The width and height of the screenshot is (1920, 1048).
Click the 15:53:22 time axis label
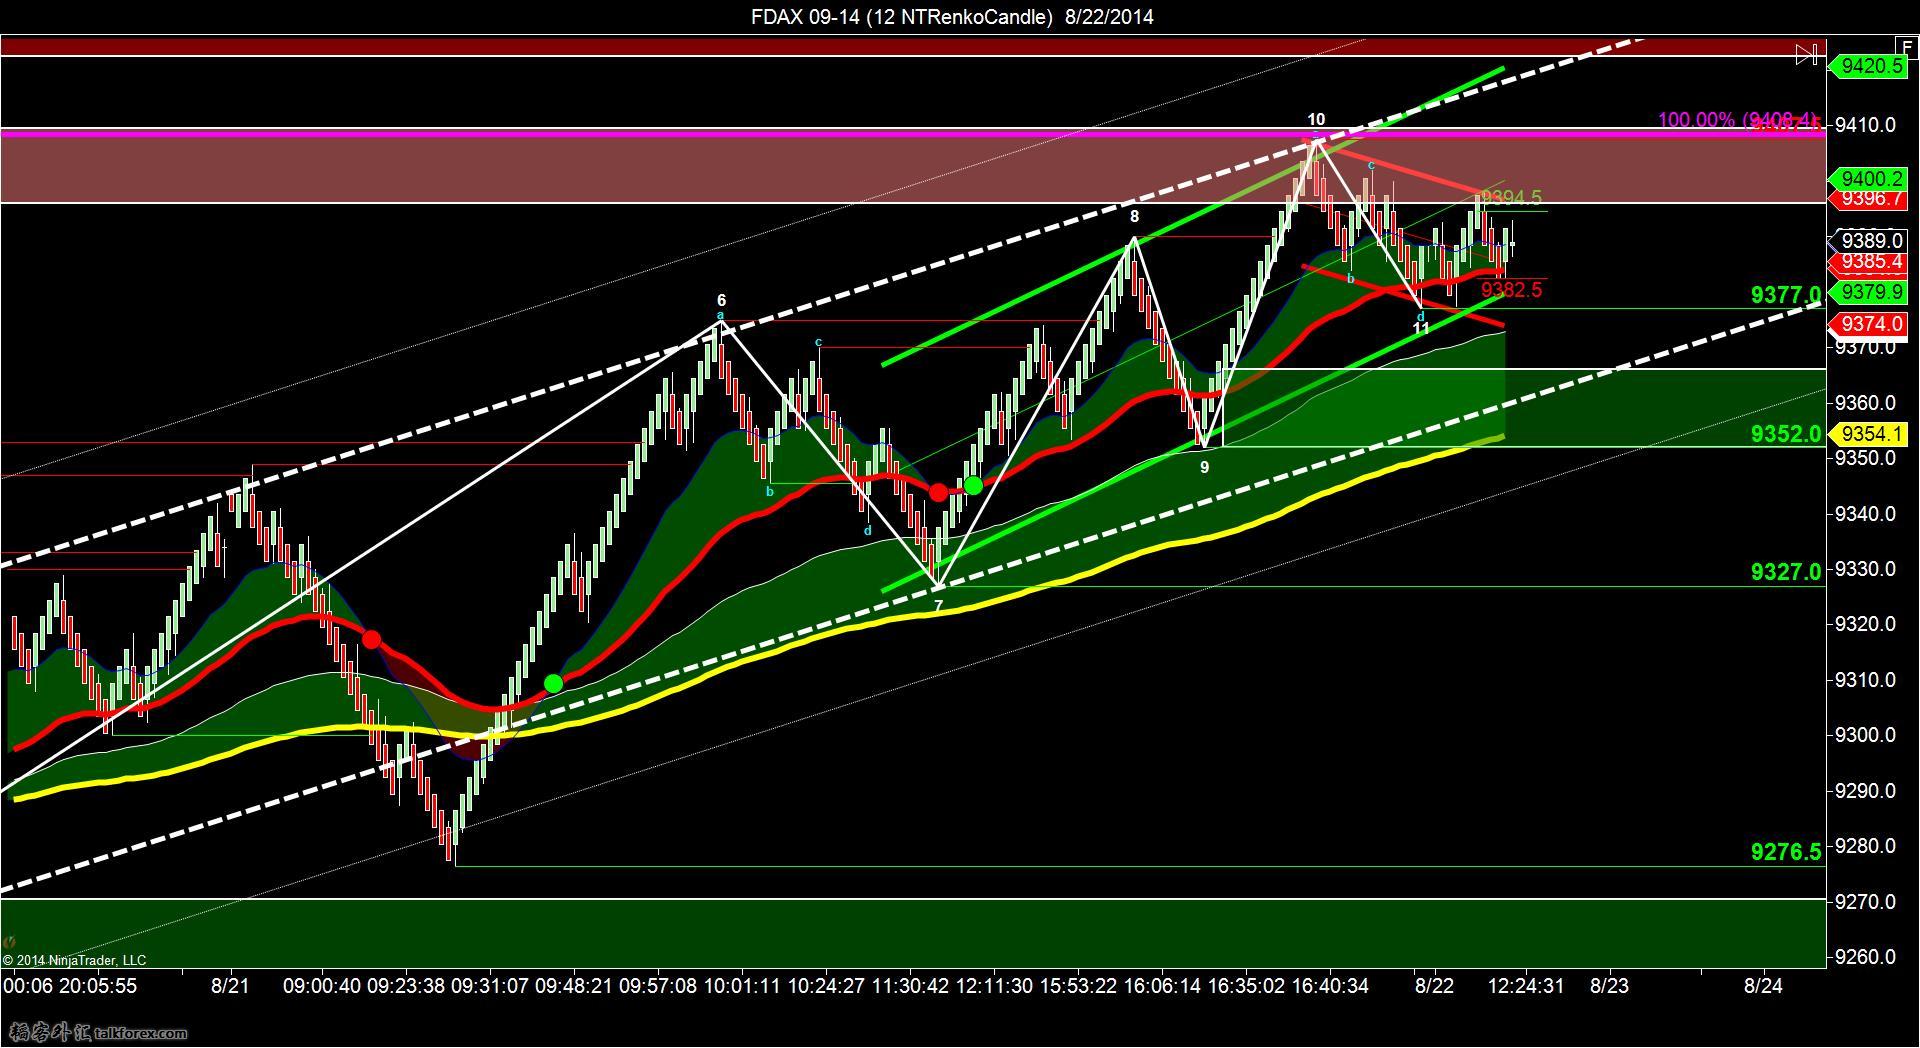tap(1078, 986)
